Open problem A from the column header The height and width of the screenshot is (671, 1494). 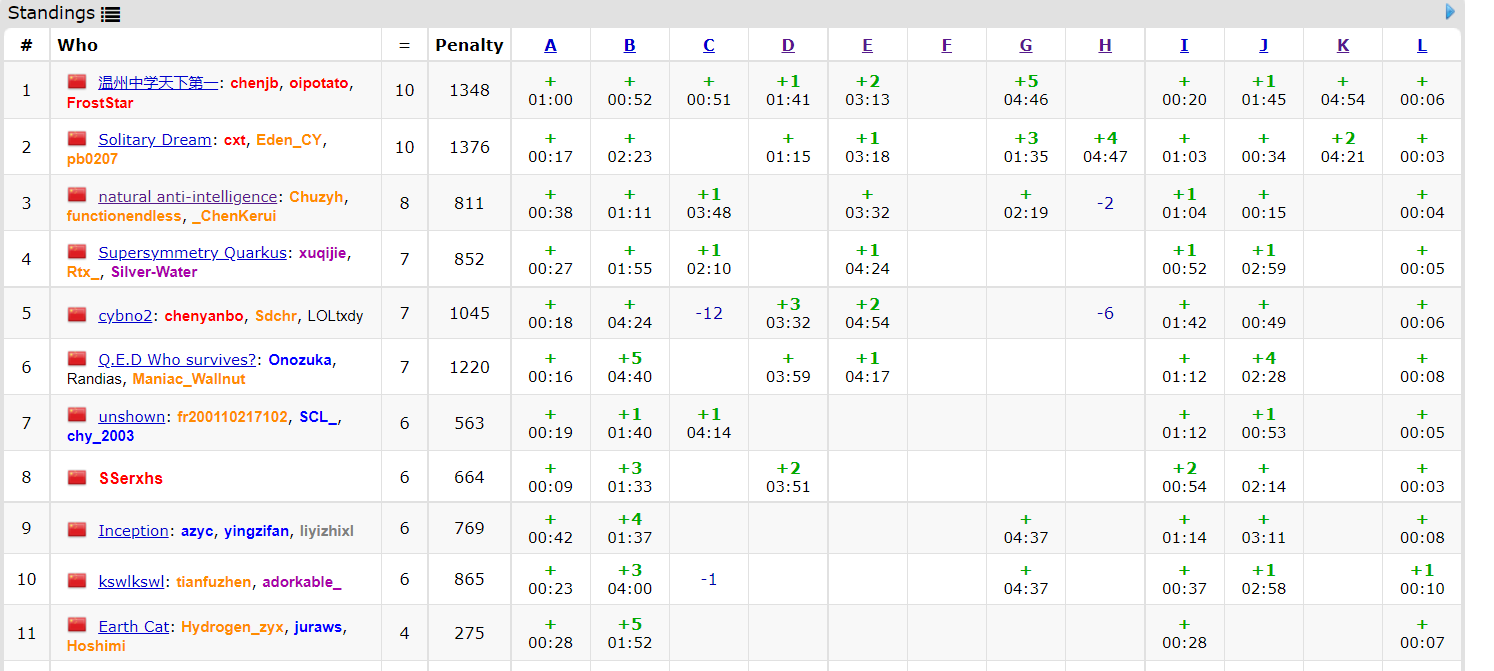tap(550, 45)
